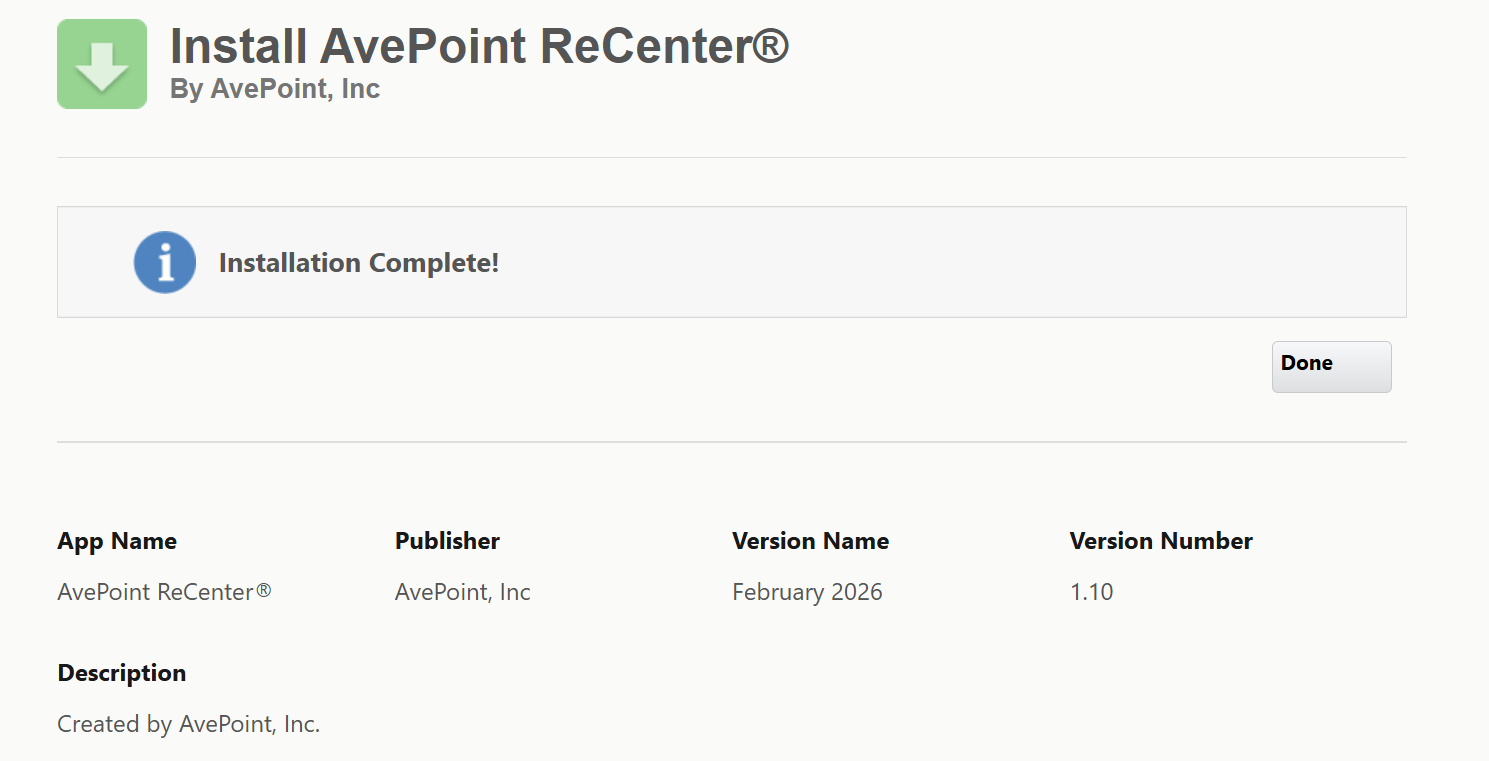The image size is (1489, 761).
Task: Click the "Version Number" column label
Action: (1160, 541)
